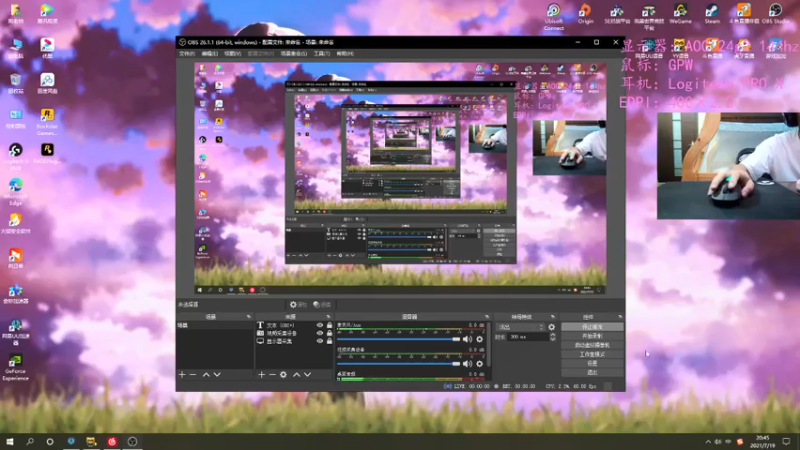Image resolution: width=800 pixels, height=450 pixels.
Task: Adjust transition duration stepper arrows
Action: click(553, 337)
